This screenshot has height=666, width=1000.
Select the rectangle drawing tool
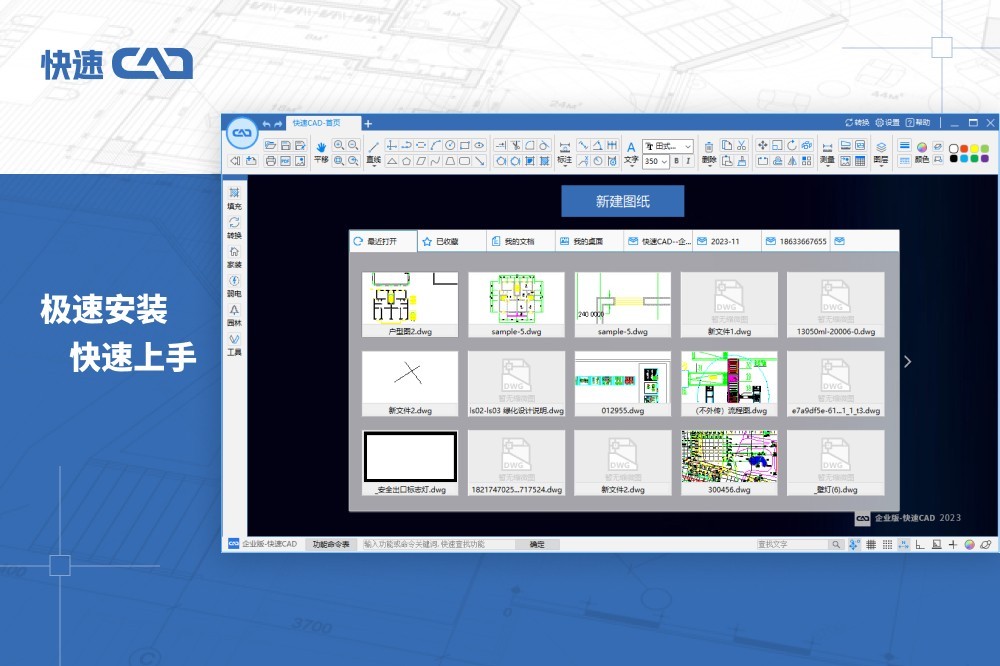(x=465, y=145)
